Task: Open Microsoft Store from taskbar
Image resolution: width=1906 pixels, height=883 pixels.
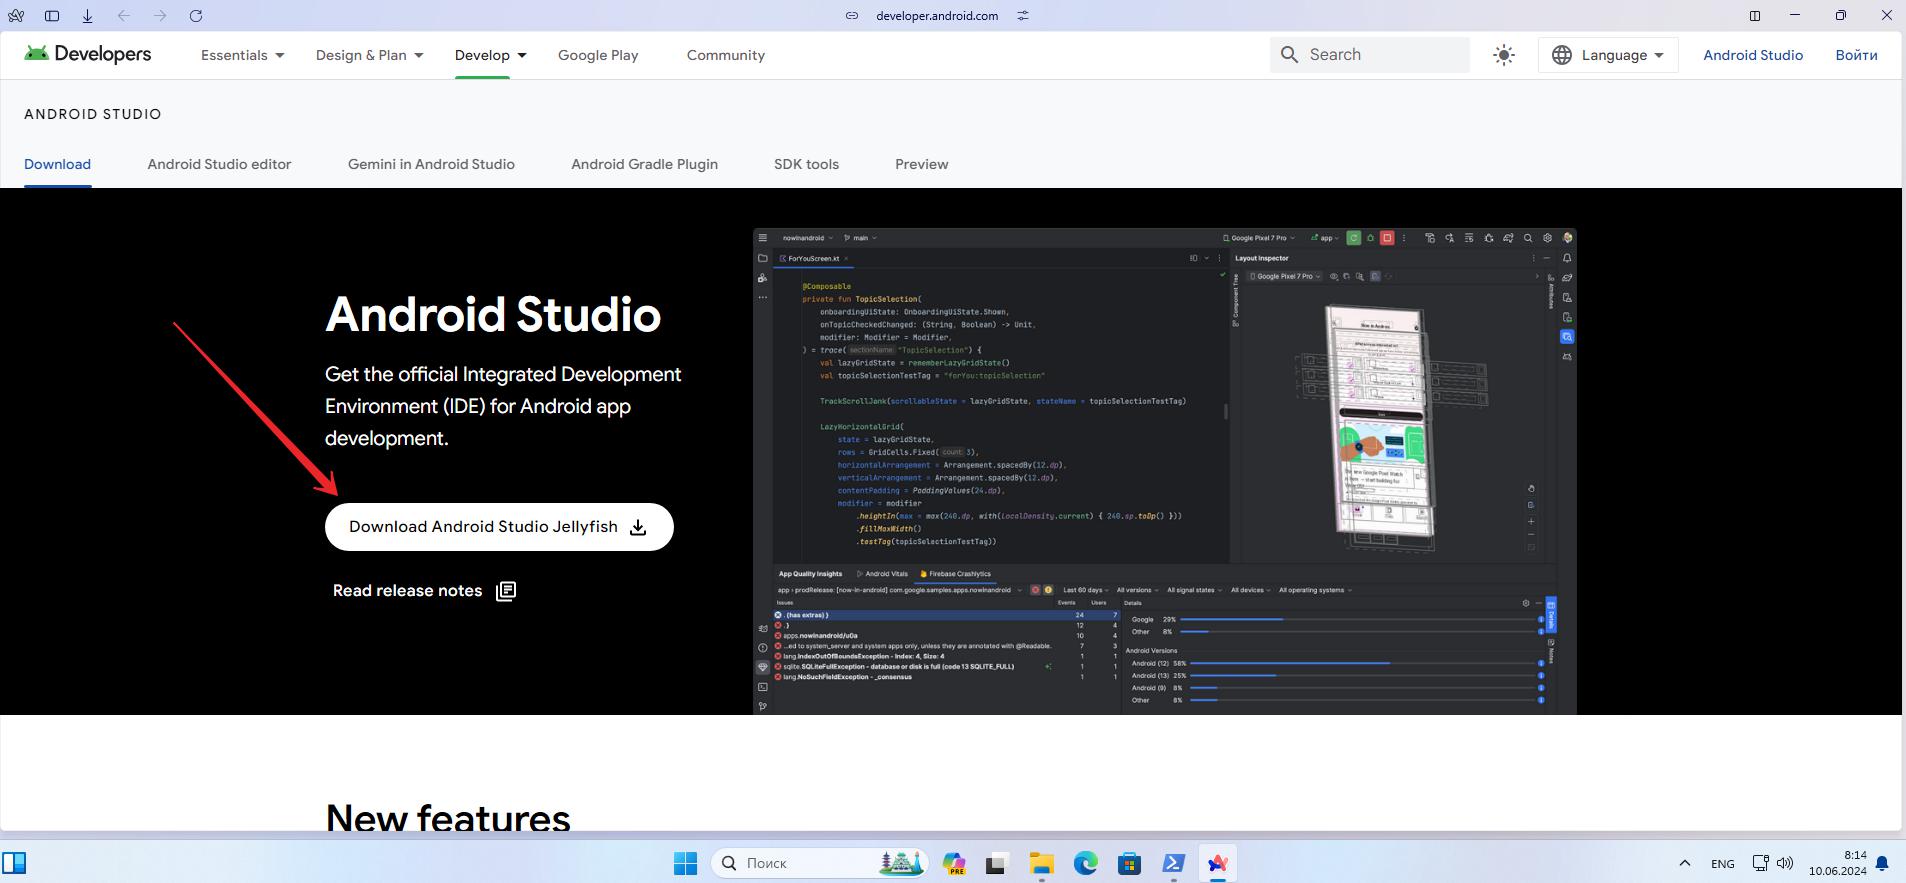Action: (1129, 863)
